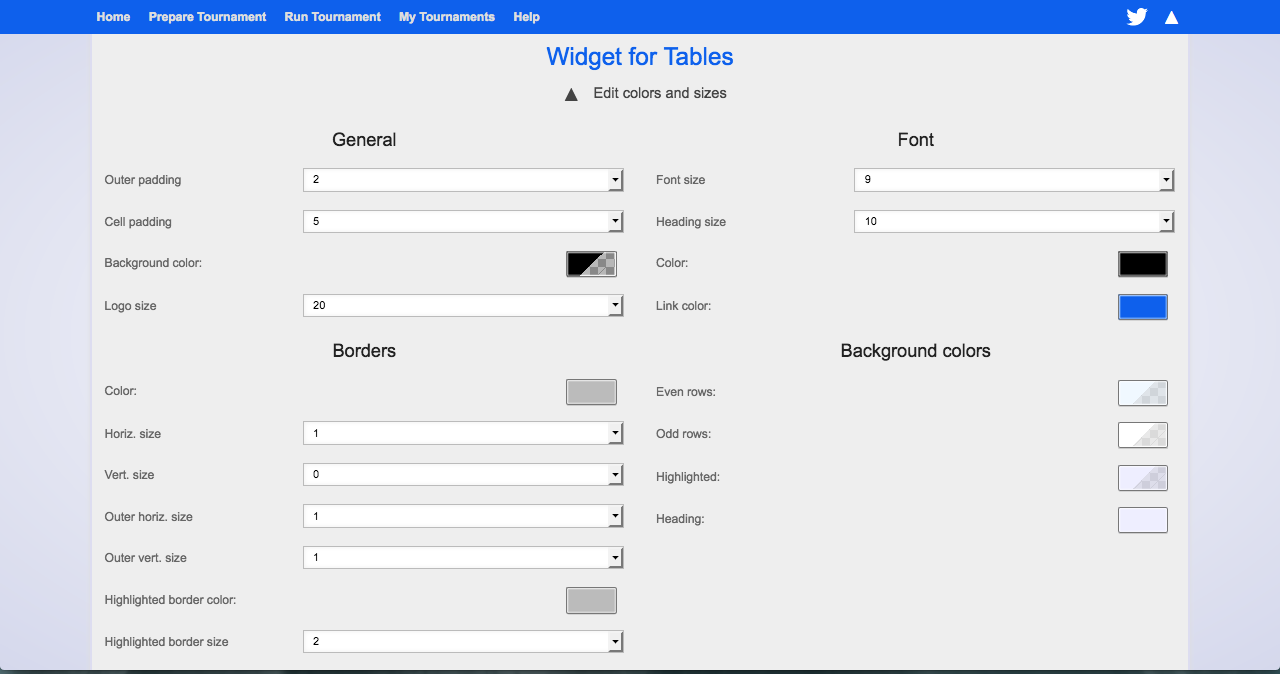The width and height of the screenshot is (1280, 674).
Task: Open the Prepare Tournament menu
Action: pyautogui.click(x=207, y=17)
